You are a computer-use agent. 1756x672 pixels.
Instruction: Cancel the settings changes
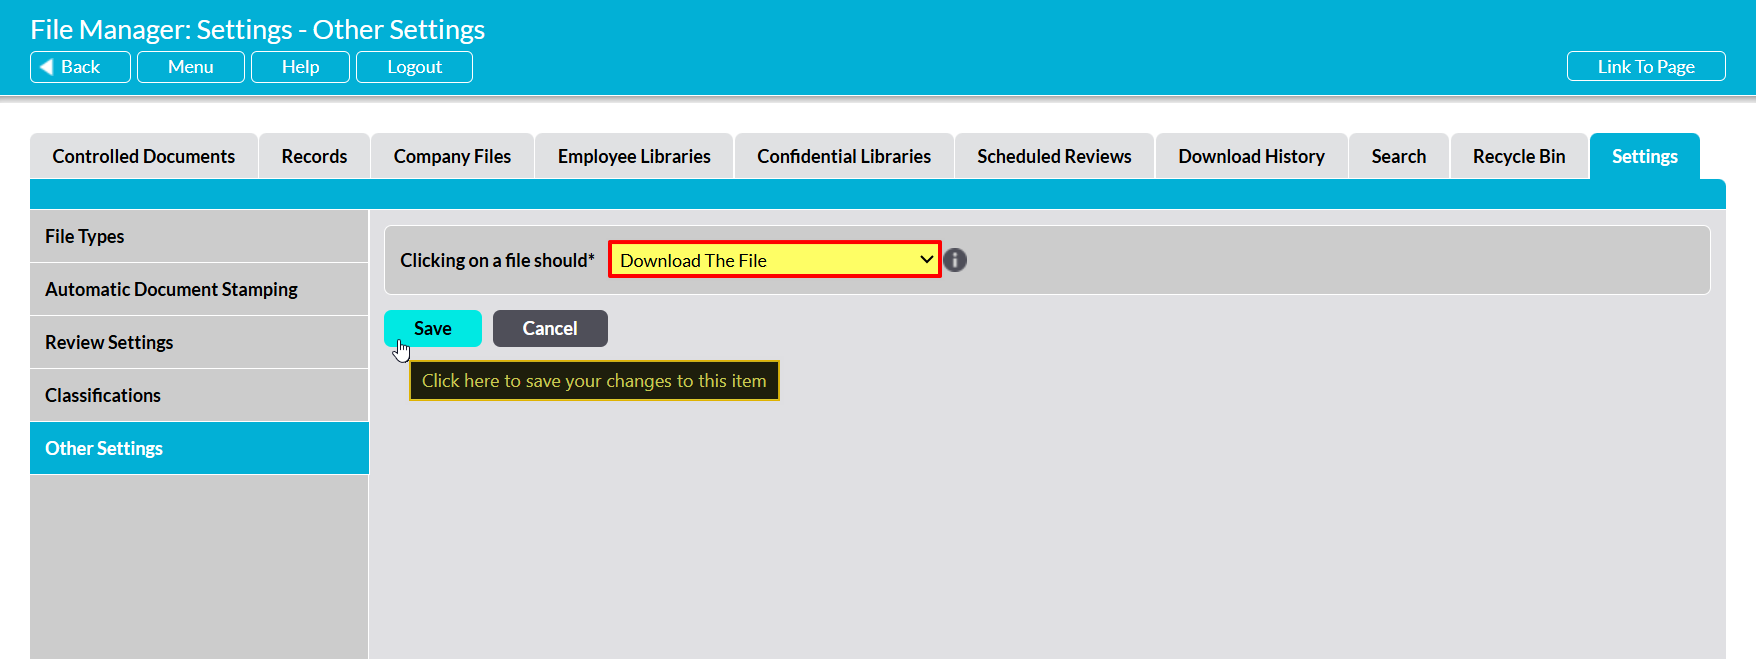(x=550, y=328)
